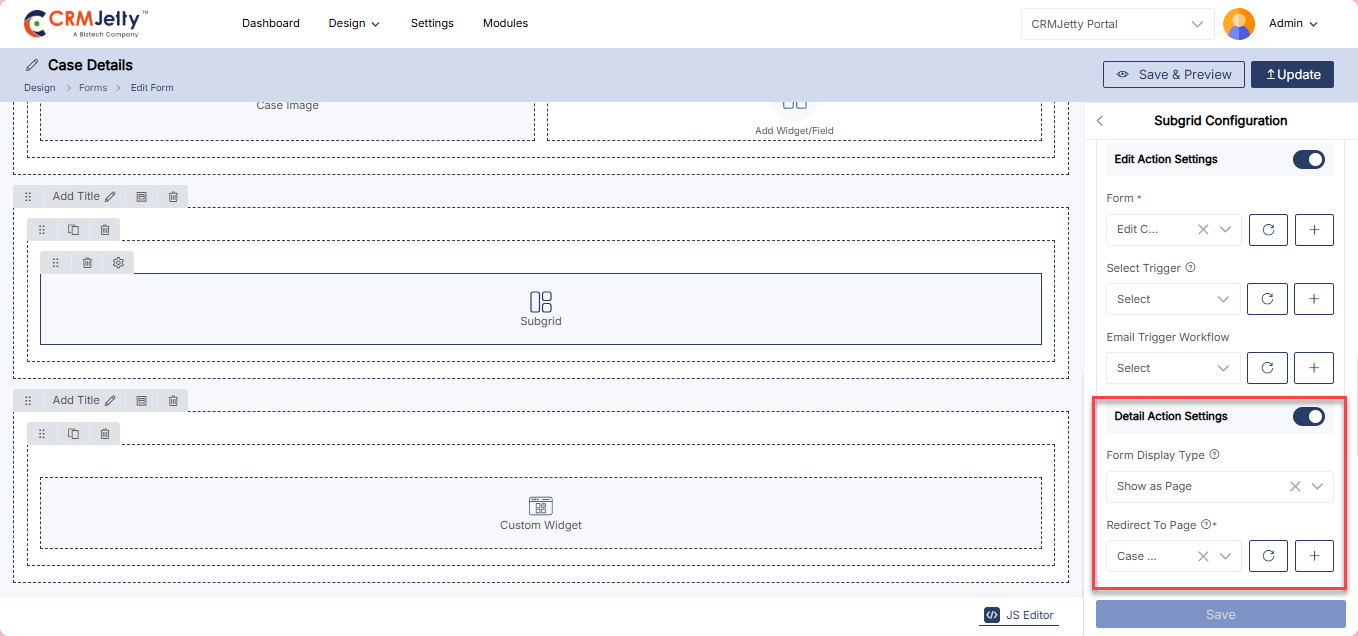Click the Form Display Type help icon
Image resolution: width=1358 pixels, height=636 pixels.
(1215, 455)
